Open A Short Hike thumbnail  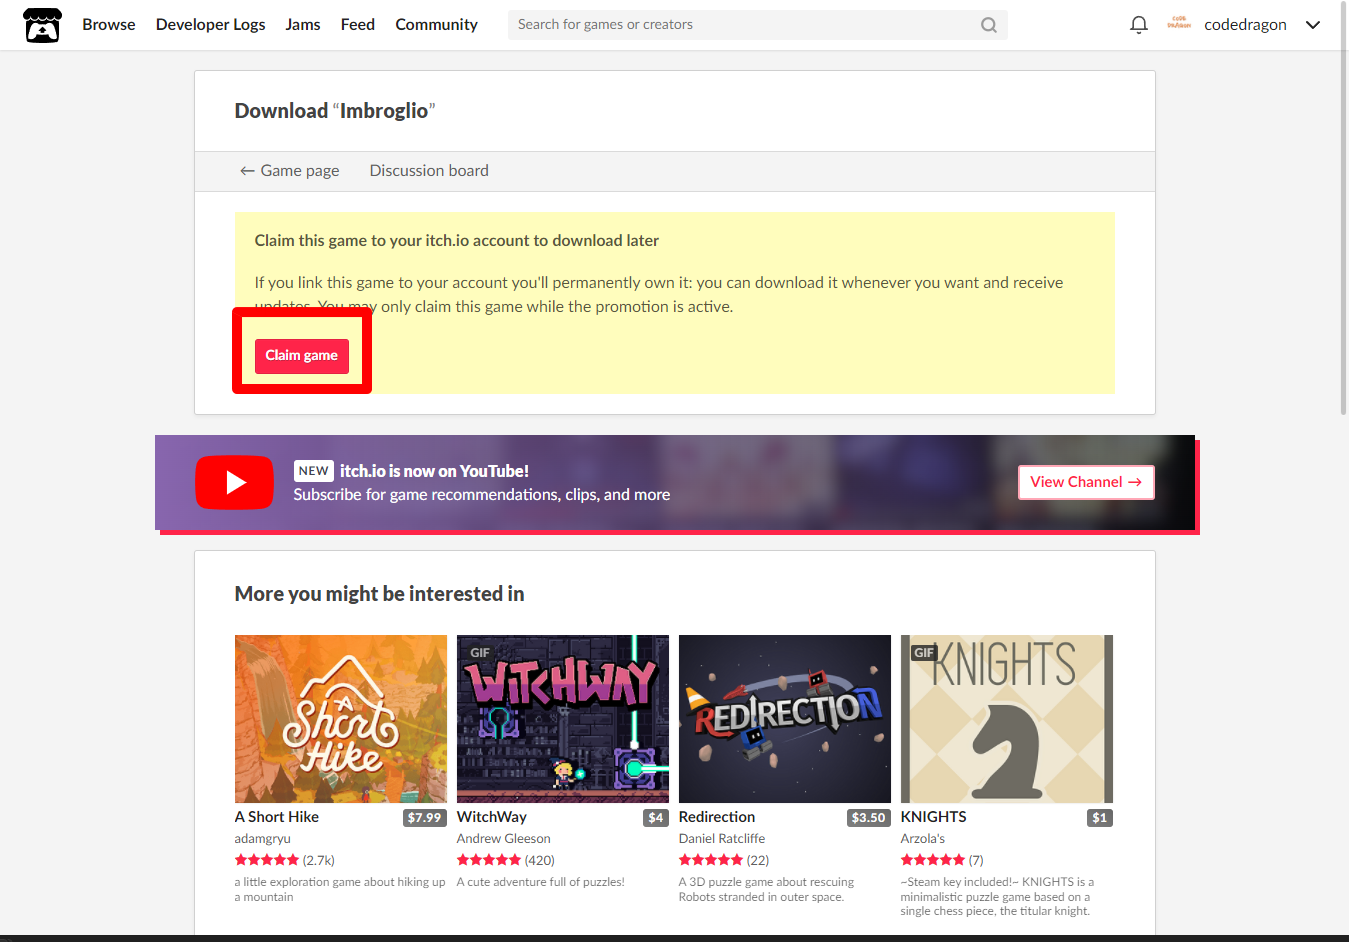point(341,719)
